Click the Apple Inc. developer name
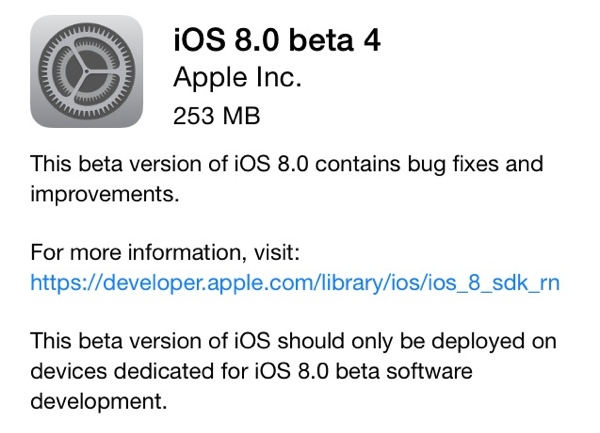 [237, 78]
